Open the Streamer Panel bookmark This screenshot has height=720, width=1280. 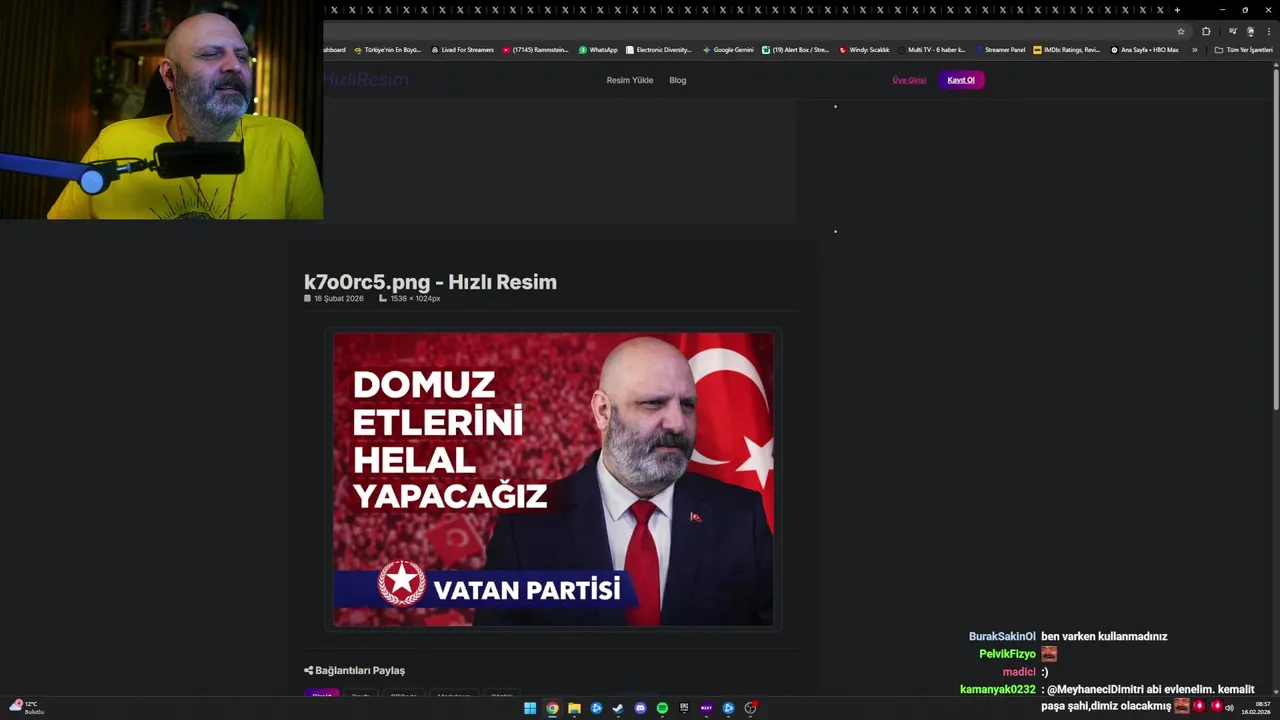click(999, 49)
